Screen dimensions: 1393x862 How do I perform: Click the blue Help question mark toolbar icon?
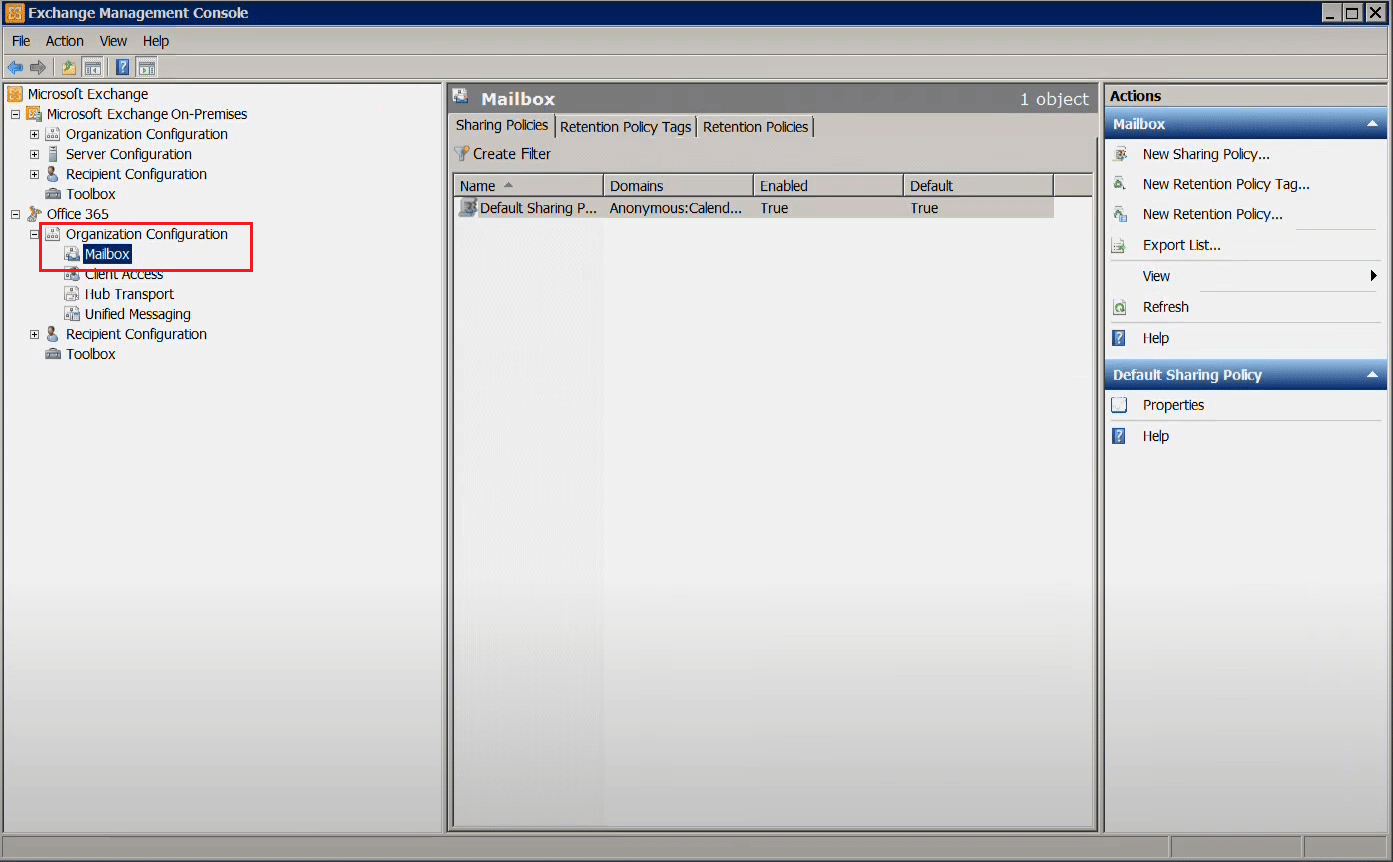pos(122,67)
